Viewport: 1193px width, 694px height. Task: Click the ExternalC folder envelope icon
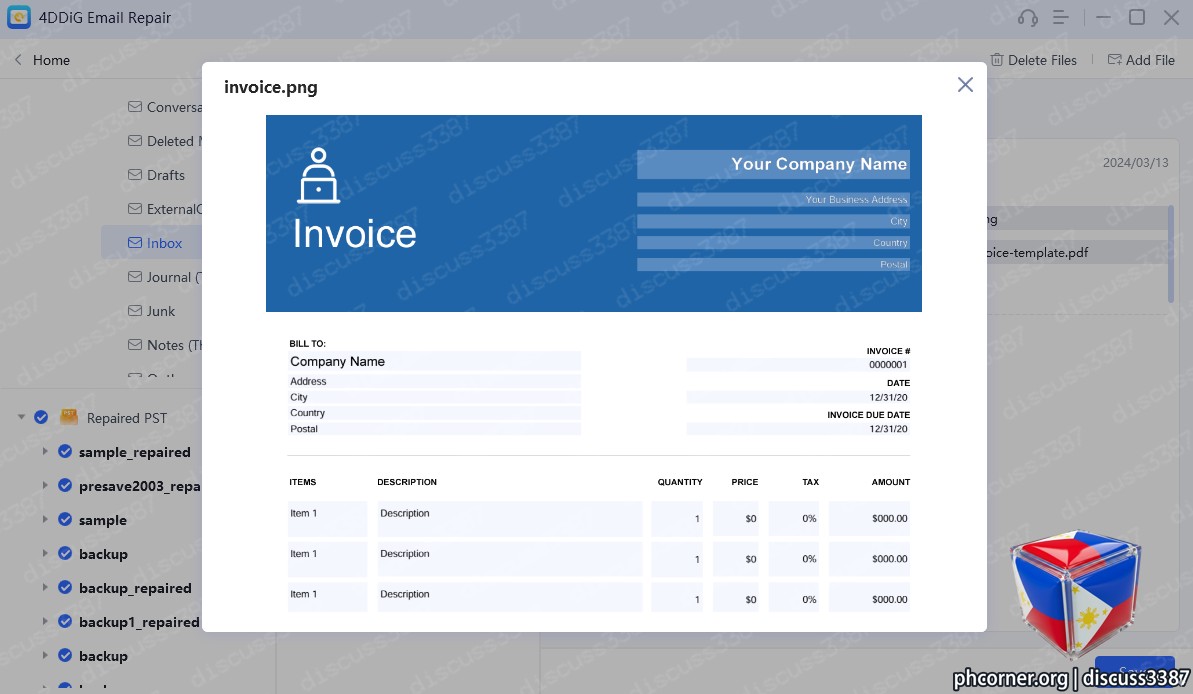(135, 209)
